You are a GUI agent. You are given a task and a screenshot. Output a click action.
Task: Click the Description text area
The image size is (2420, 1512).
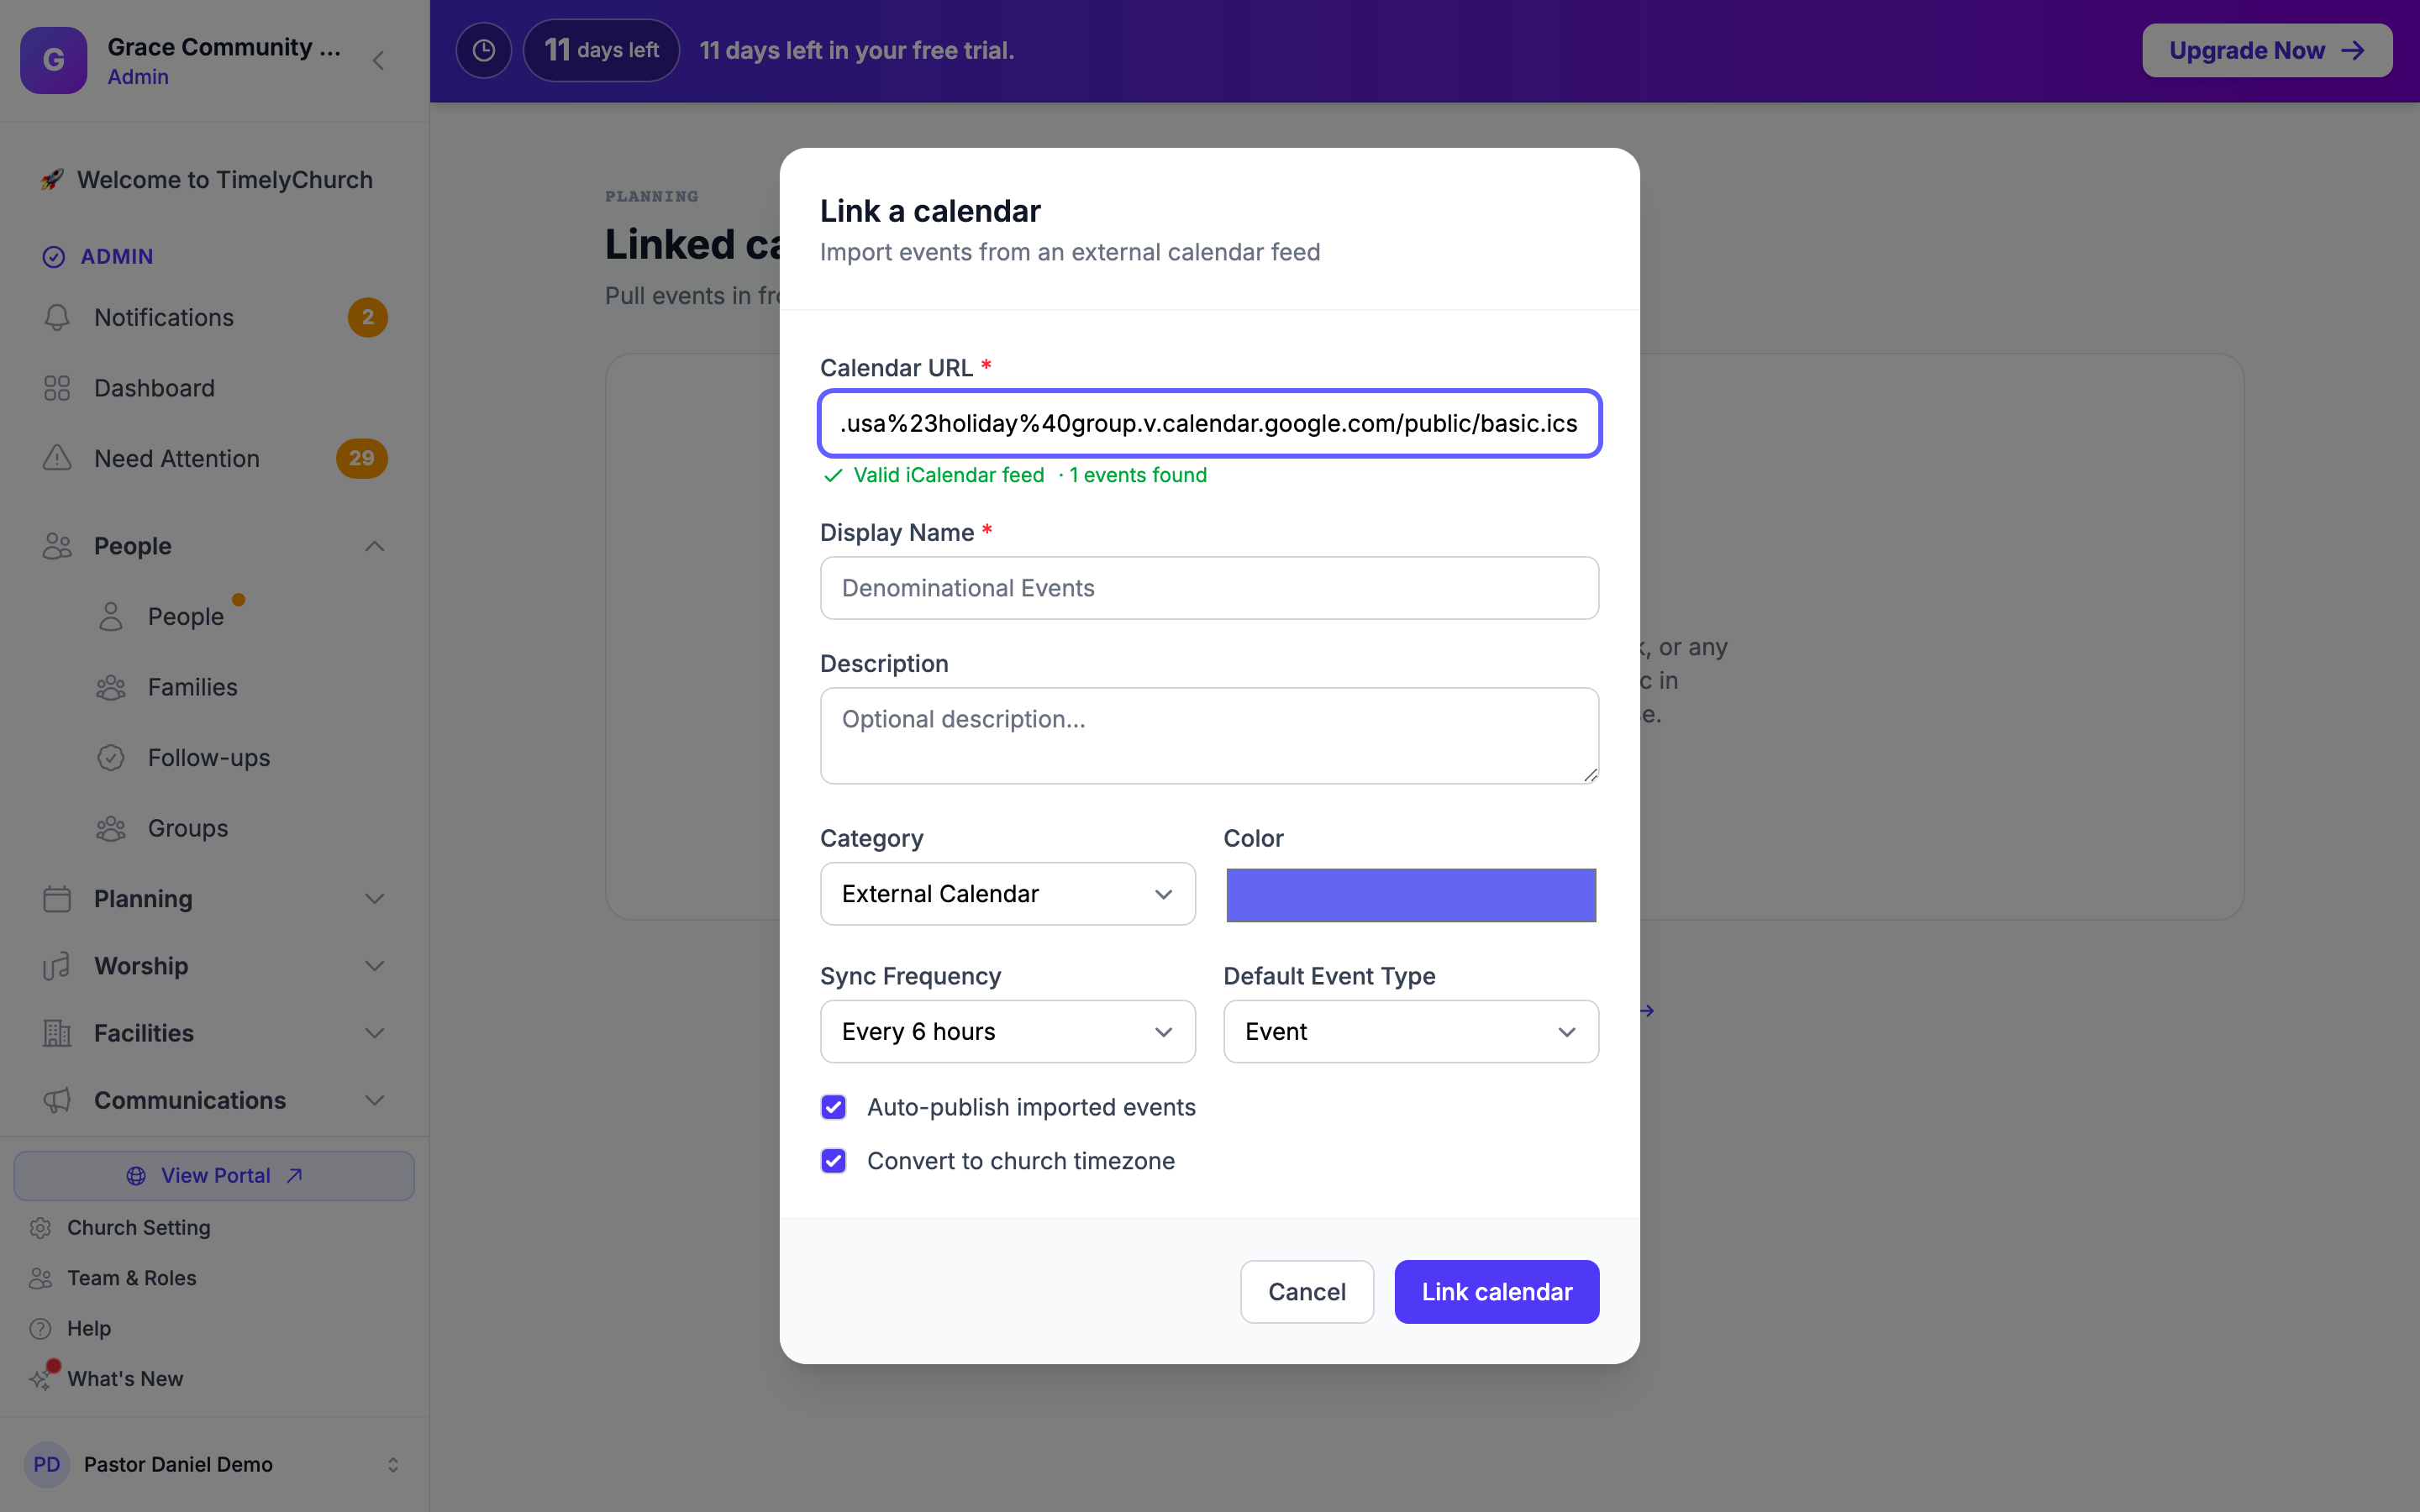click(1210, 735)
